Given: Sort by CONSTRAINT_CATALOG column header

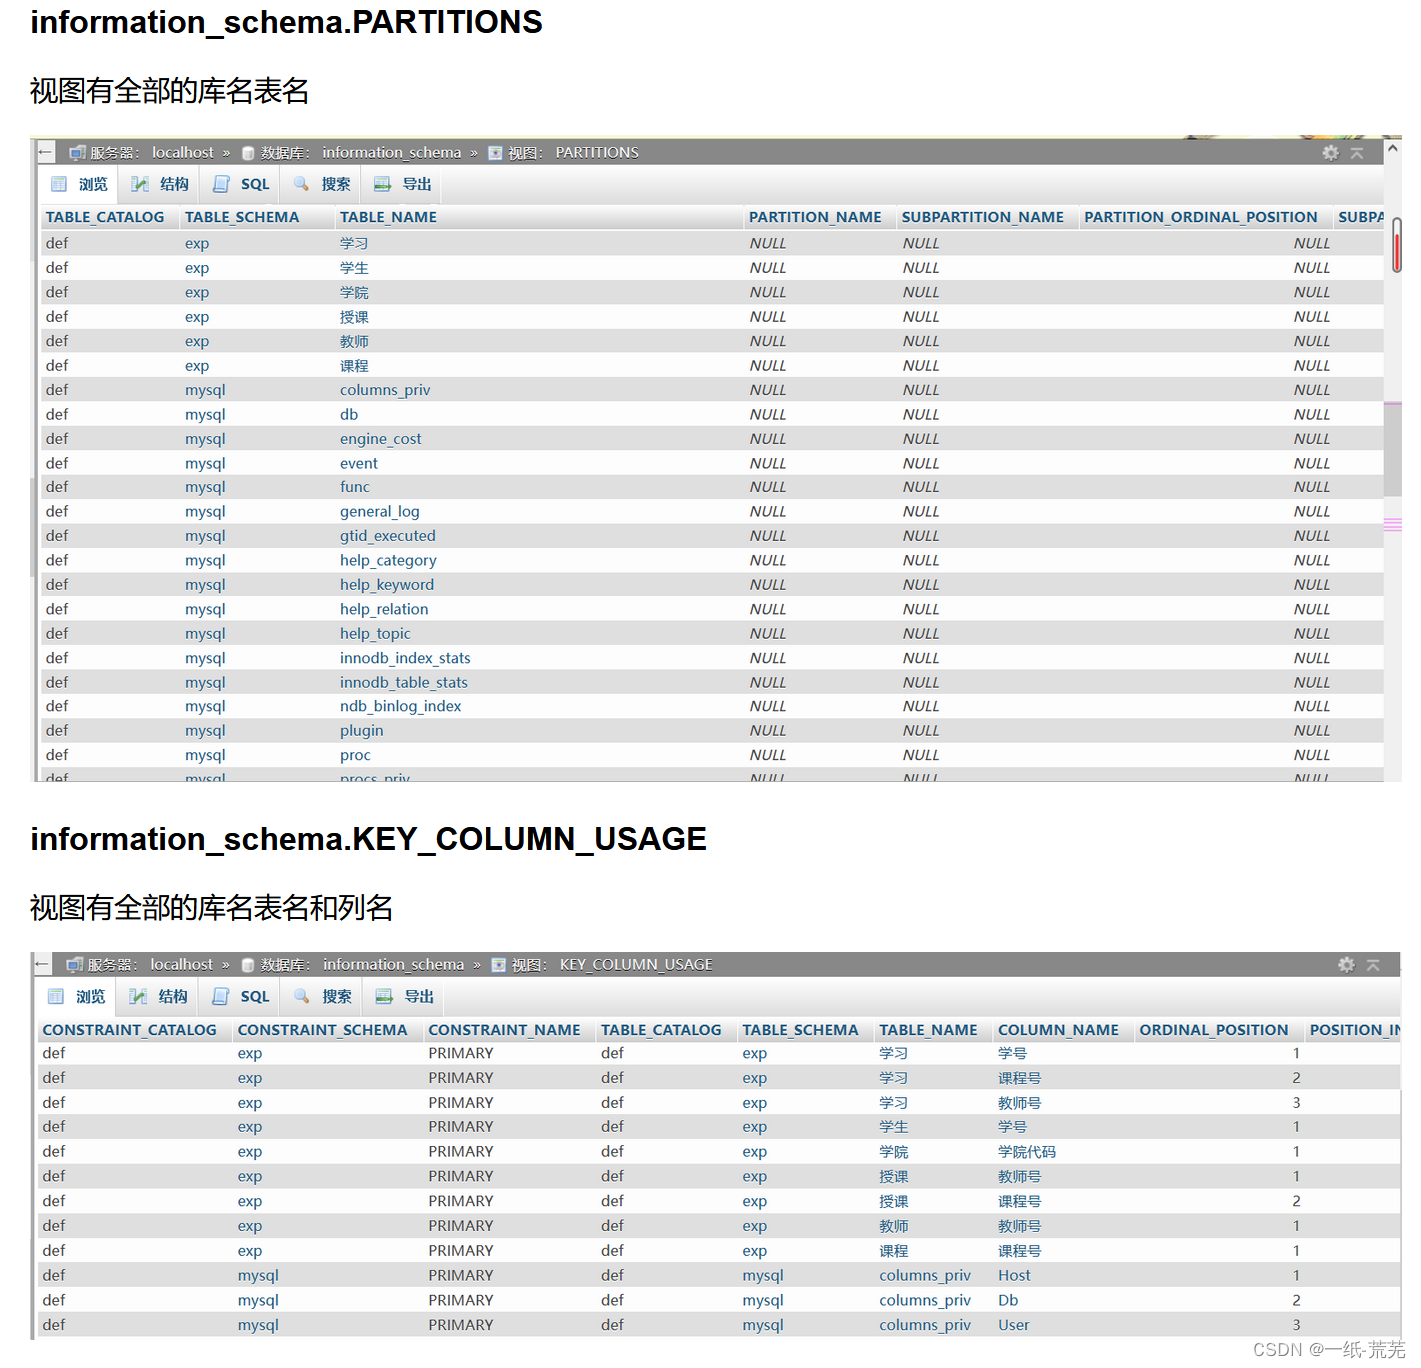Looking at the screenshot, I should pos(129,1030).
